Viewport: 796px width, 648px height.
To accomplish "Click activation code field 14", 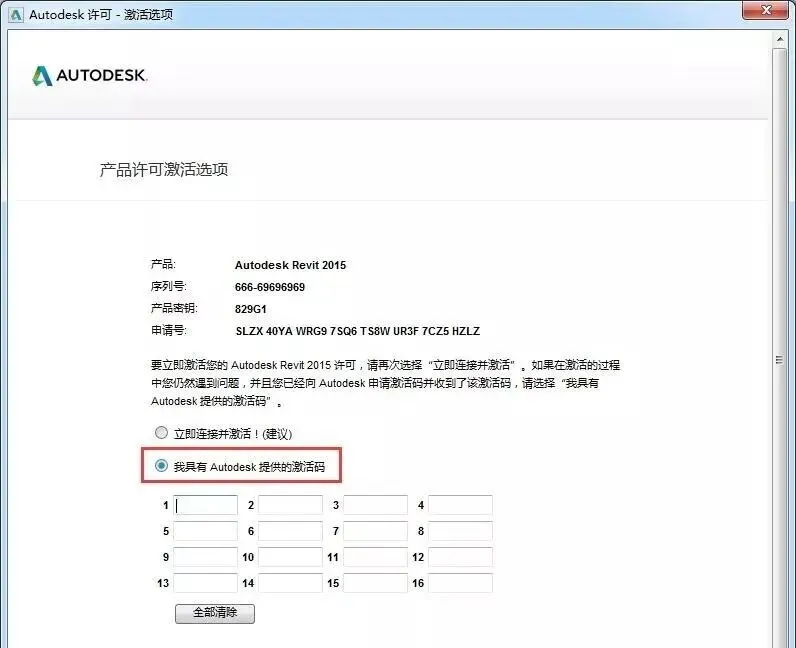I will 290,583.
